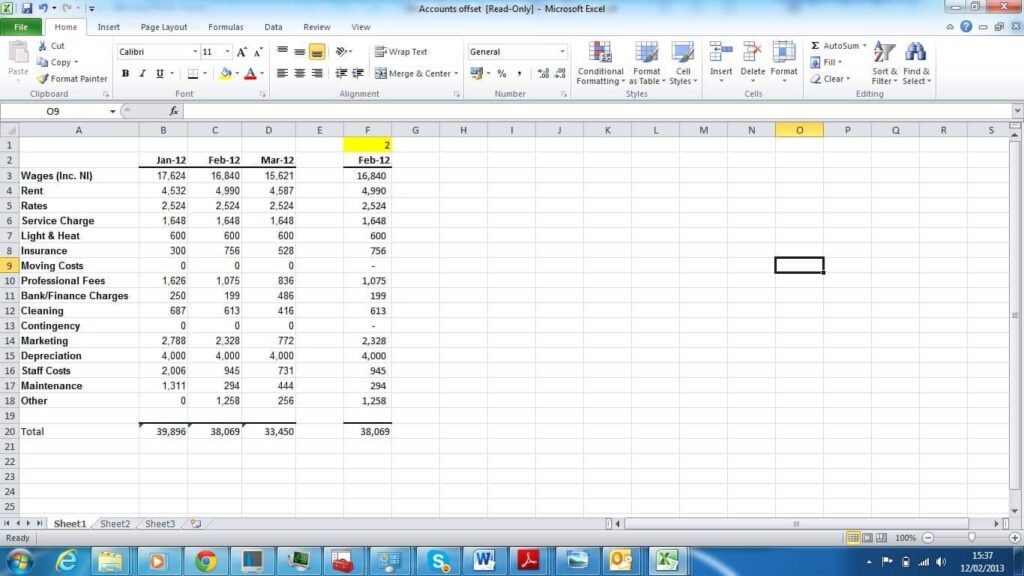Click the Conditional Formatting icon
The image size is (1024, 576).
point(600,53)
